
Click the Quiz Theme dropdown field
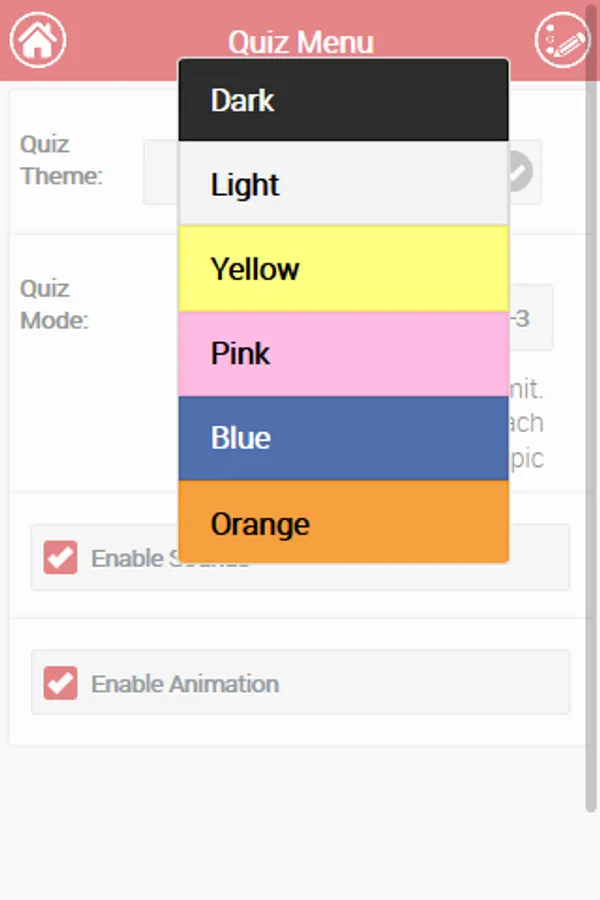pyautogui.click(x=160, y=174)
